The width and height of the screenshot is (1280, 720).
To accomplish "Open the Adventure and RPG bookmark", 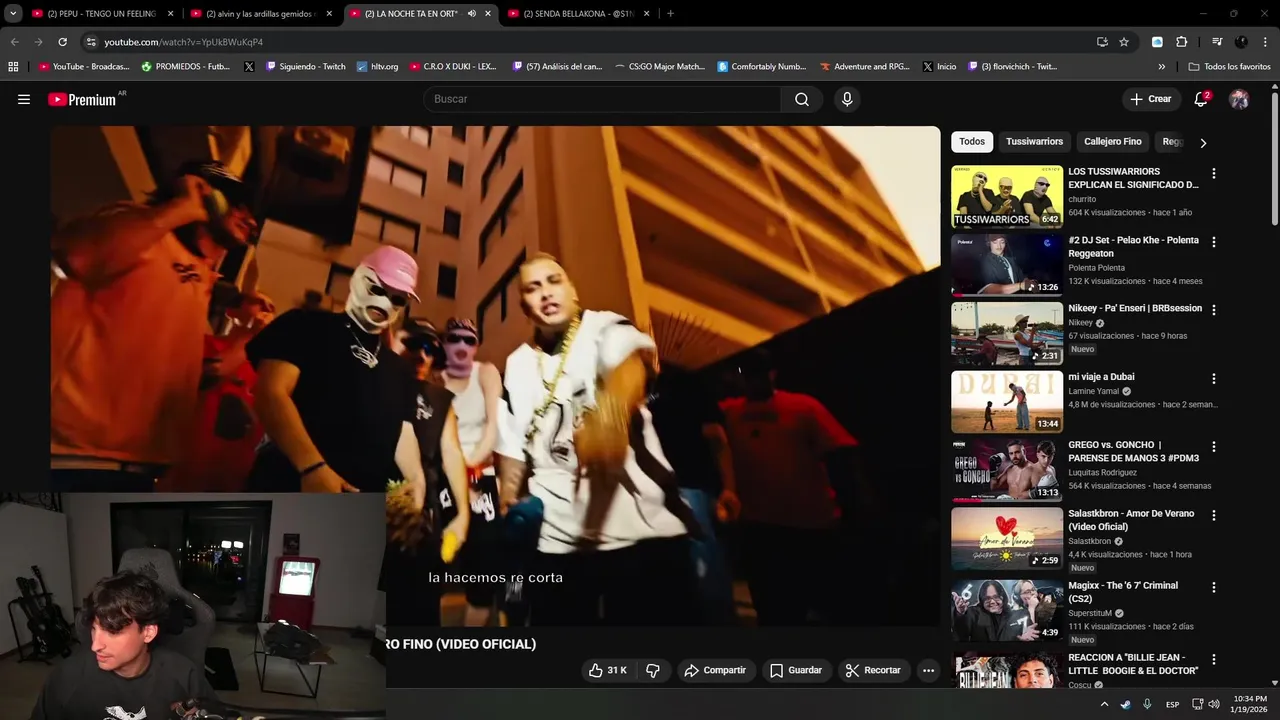I will (x=865, y=67).
